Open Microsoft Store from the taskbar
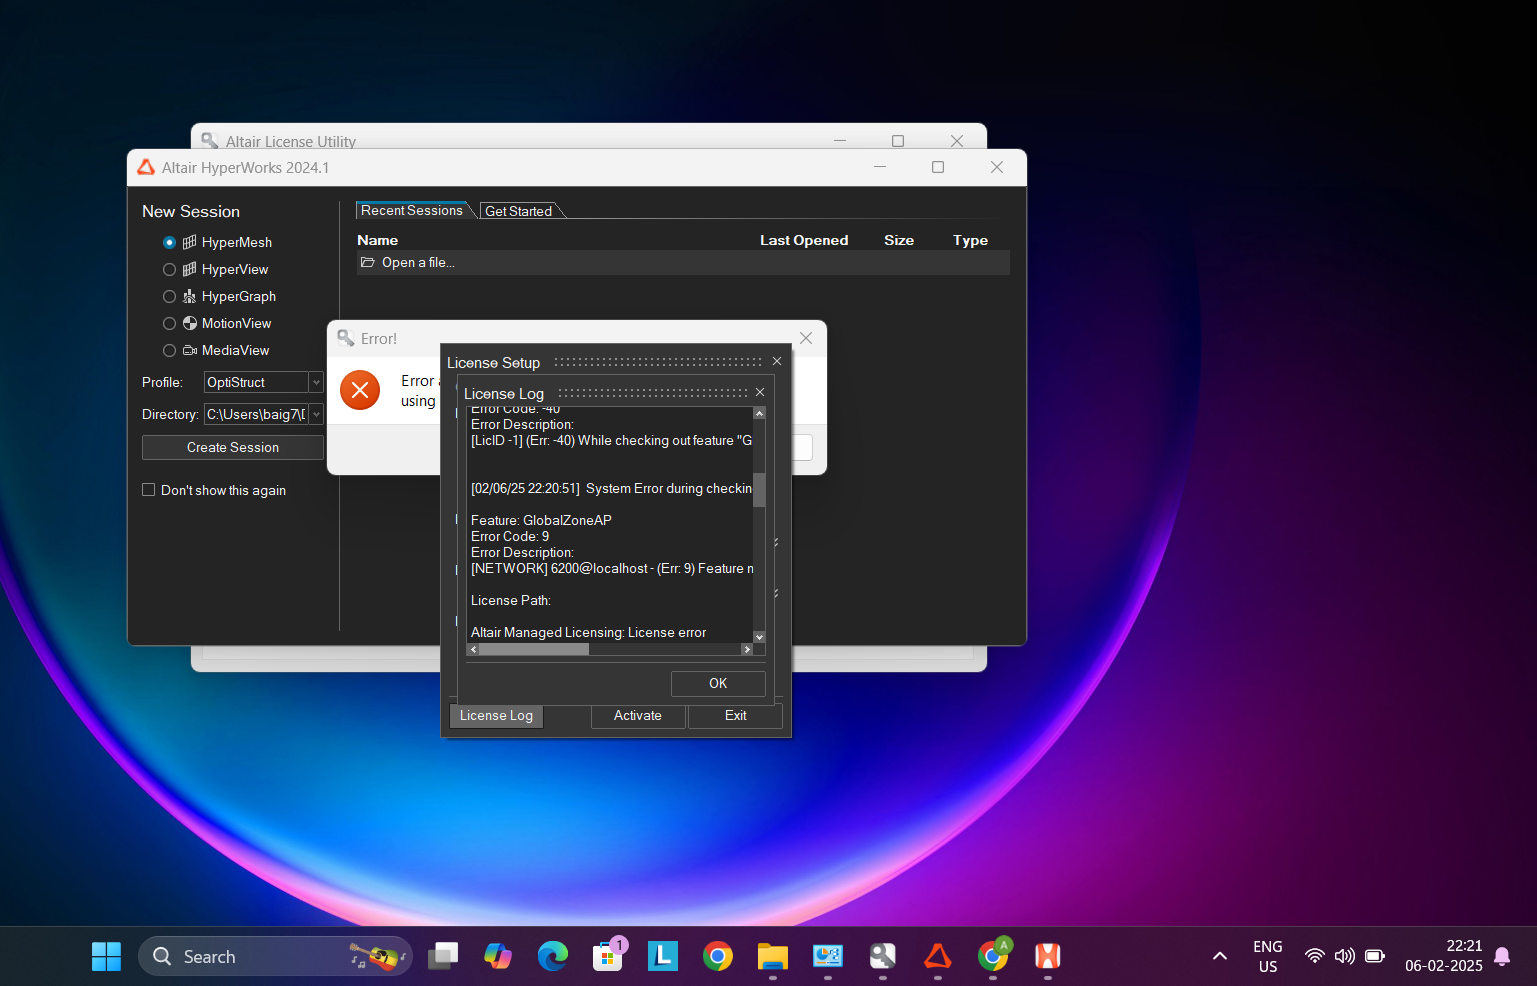 click(608, 956)
